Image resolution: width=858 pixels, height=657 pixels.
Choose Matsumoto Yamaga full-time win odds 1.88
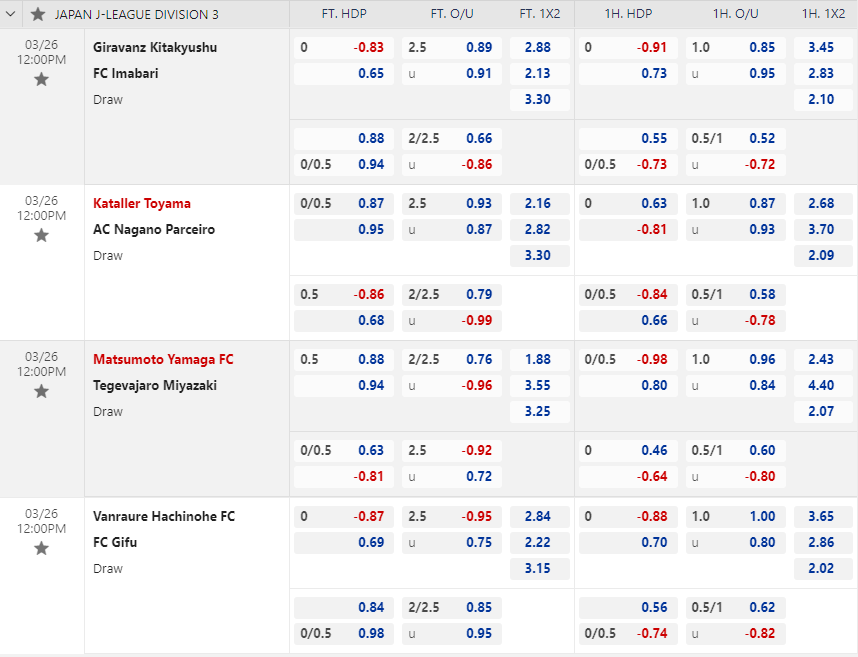[540, 359]
